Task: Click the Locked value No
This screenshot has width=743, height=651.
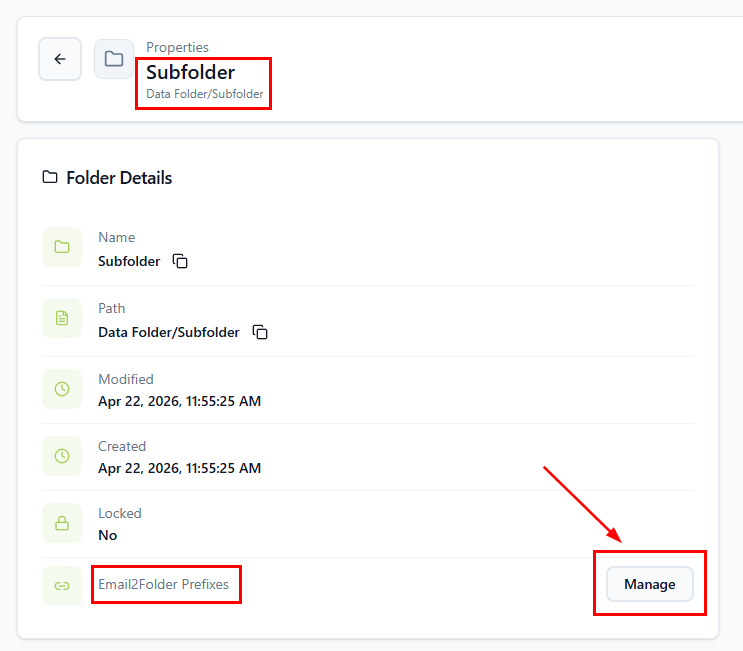Action: [107, 535]
